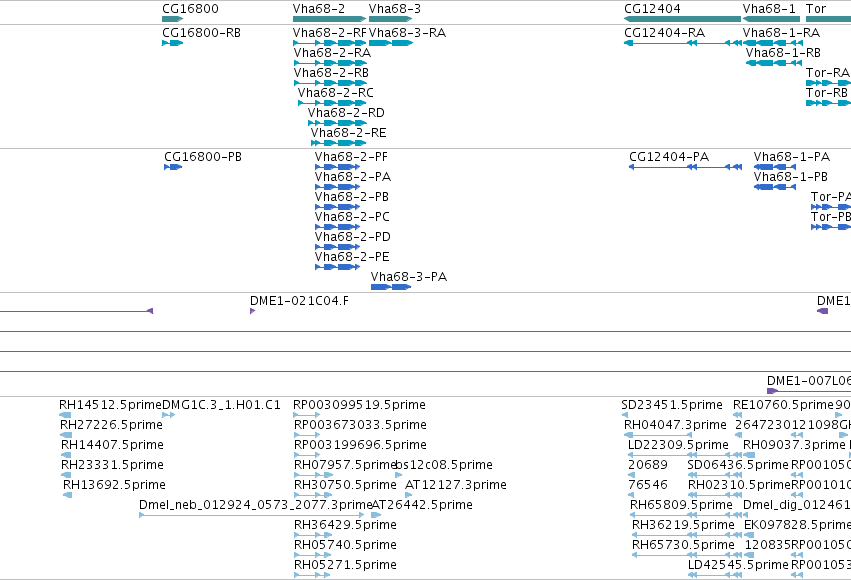Select EST RP003199696.5prime
This screenshot has width=851, height=580.
click(x=360, y=445)
